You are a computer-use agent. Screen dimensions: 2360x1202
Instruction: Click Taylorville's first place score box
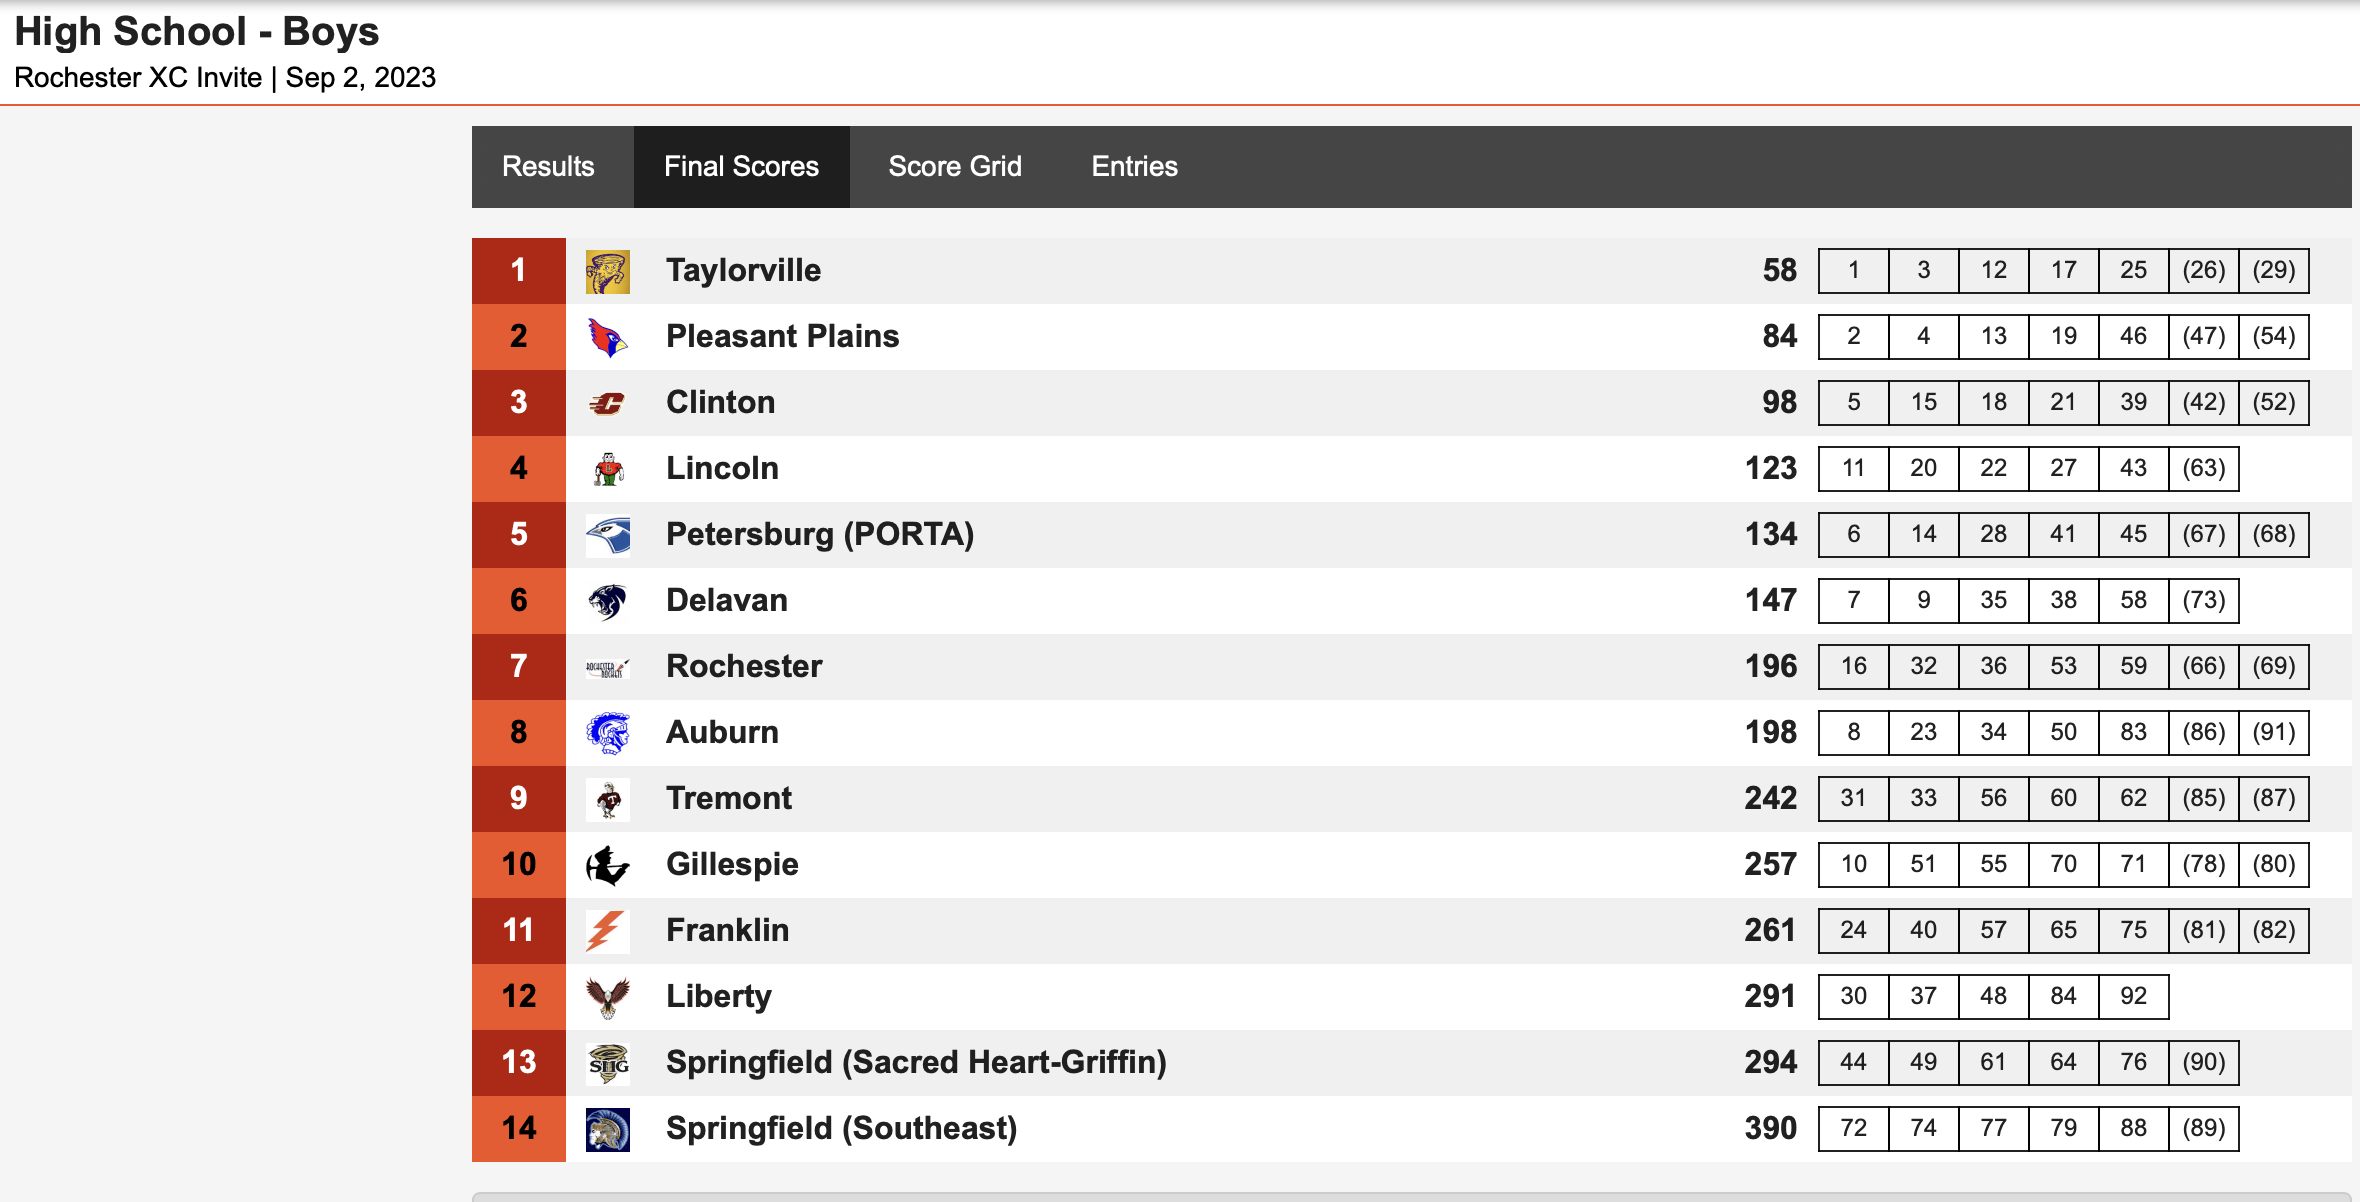(x=1853, y=271)
